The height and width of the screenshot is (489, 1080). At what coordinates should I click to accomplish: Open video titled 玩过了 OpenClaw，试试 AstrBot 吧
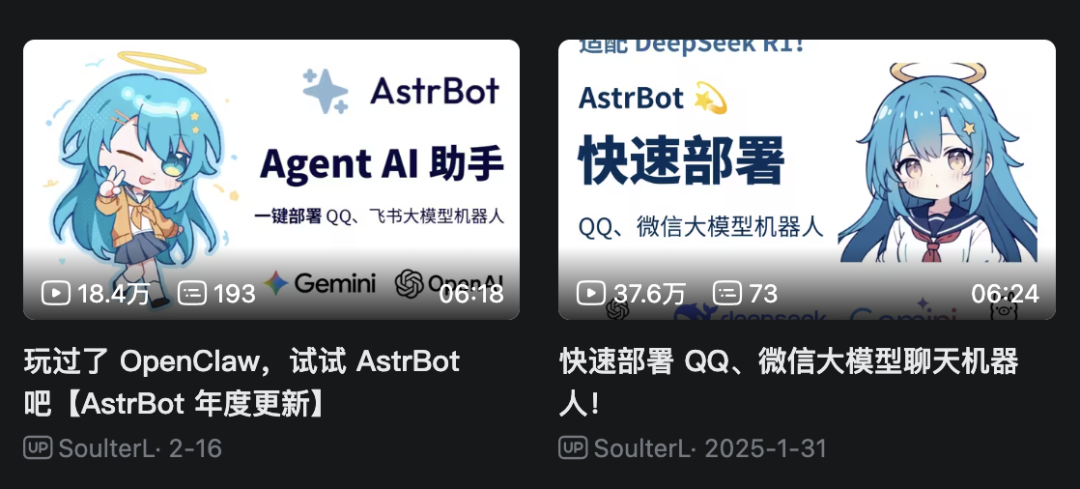pyautogui.click(x=242, y=383)
